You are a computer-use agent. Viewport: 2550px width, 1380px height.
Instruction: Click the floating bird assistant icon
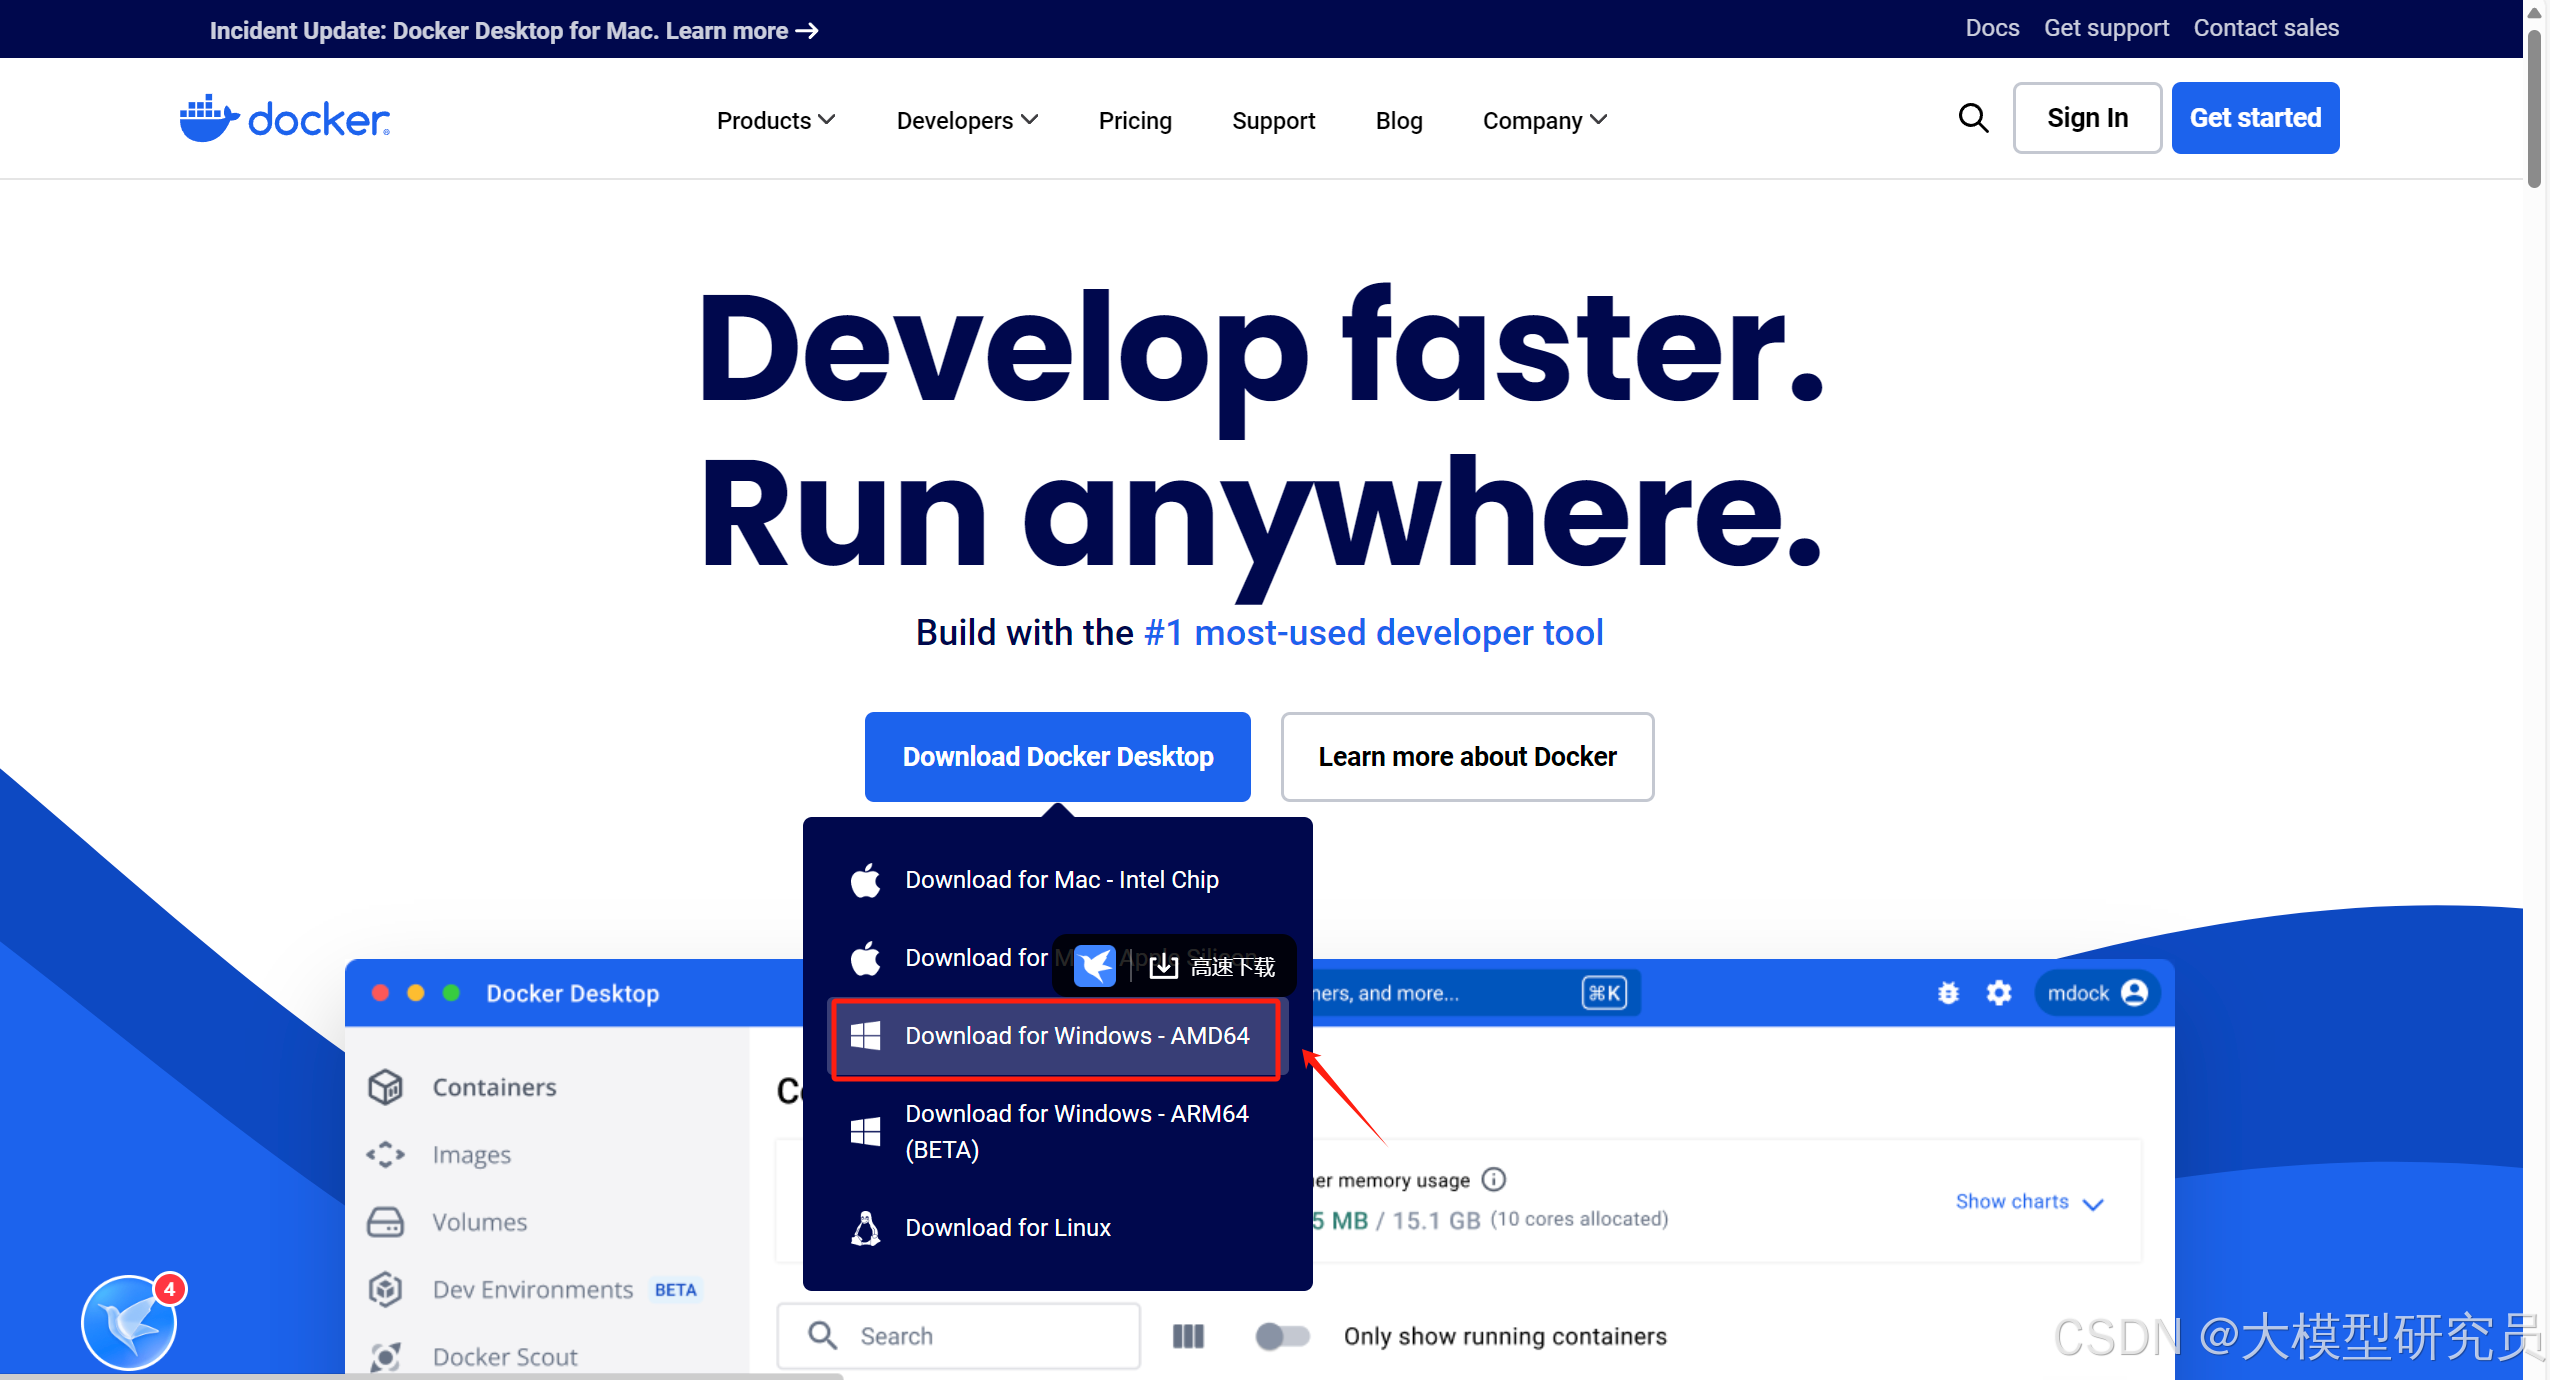tap(130, 1322)
